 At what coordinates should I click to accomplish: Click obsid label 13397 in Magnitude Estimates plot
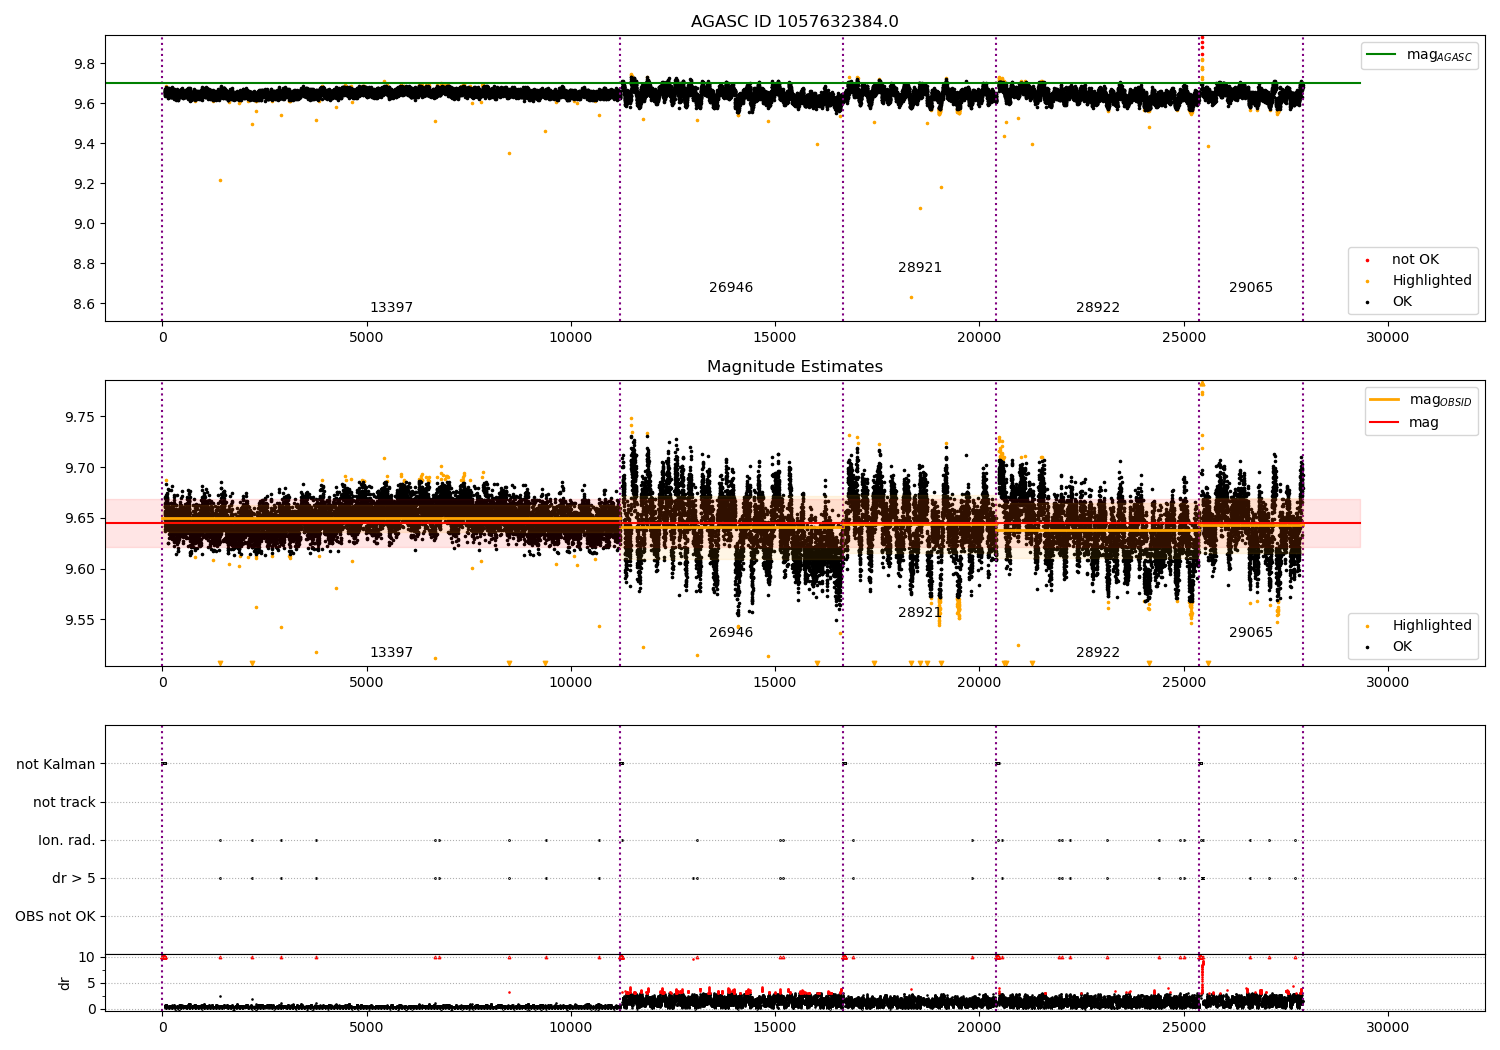(391, 652)
